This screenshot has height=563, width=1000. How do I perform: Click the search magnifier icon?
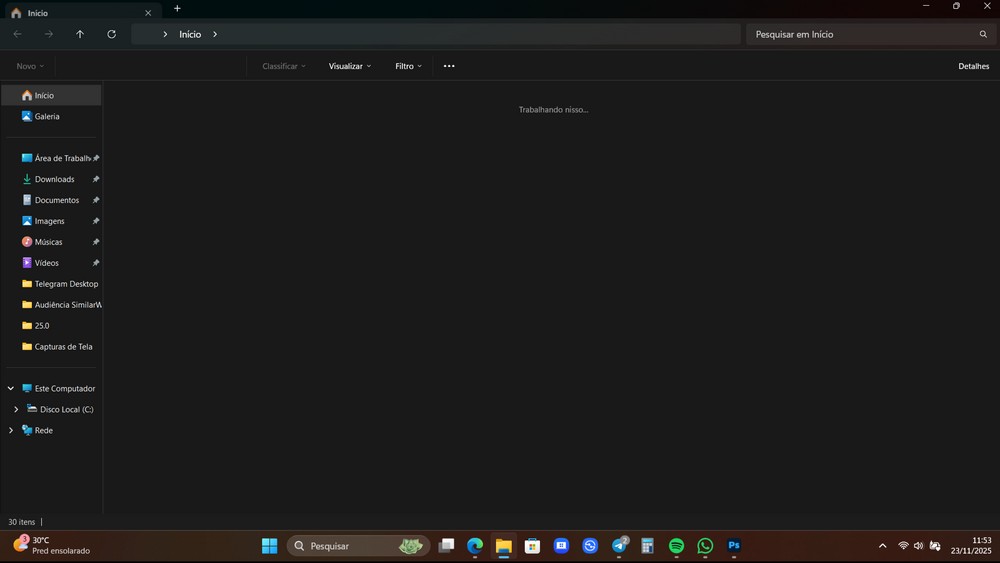pos(983,34)
